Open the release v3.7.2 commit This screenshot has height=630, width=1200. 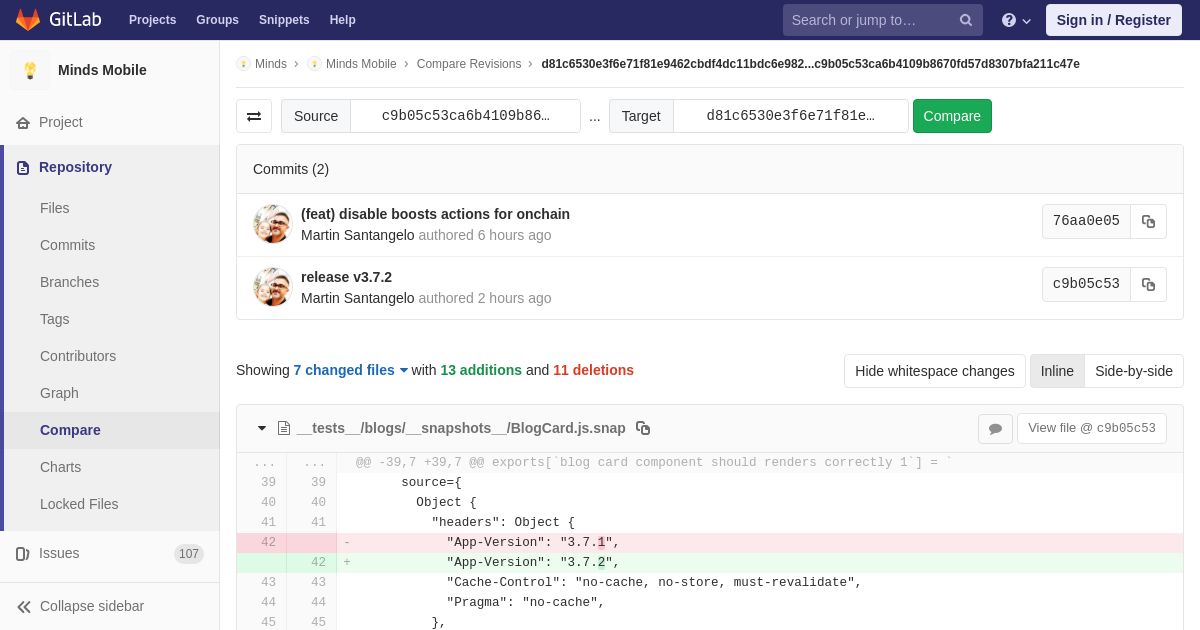click(x=346, y=277)
